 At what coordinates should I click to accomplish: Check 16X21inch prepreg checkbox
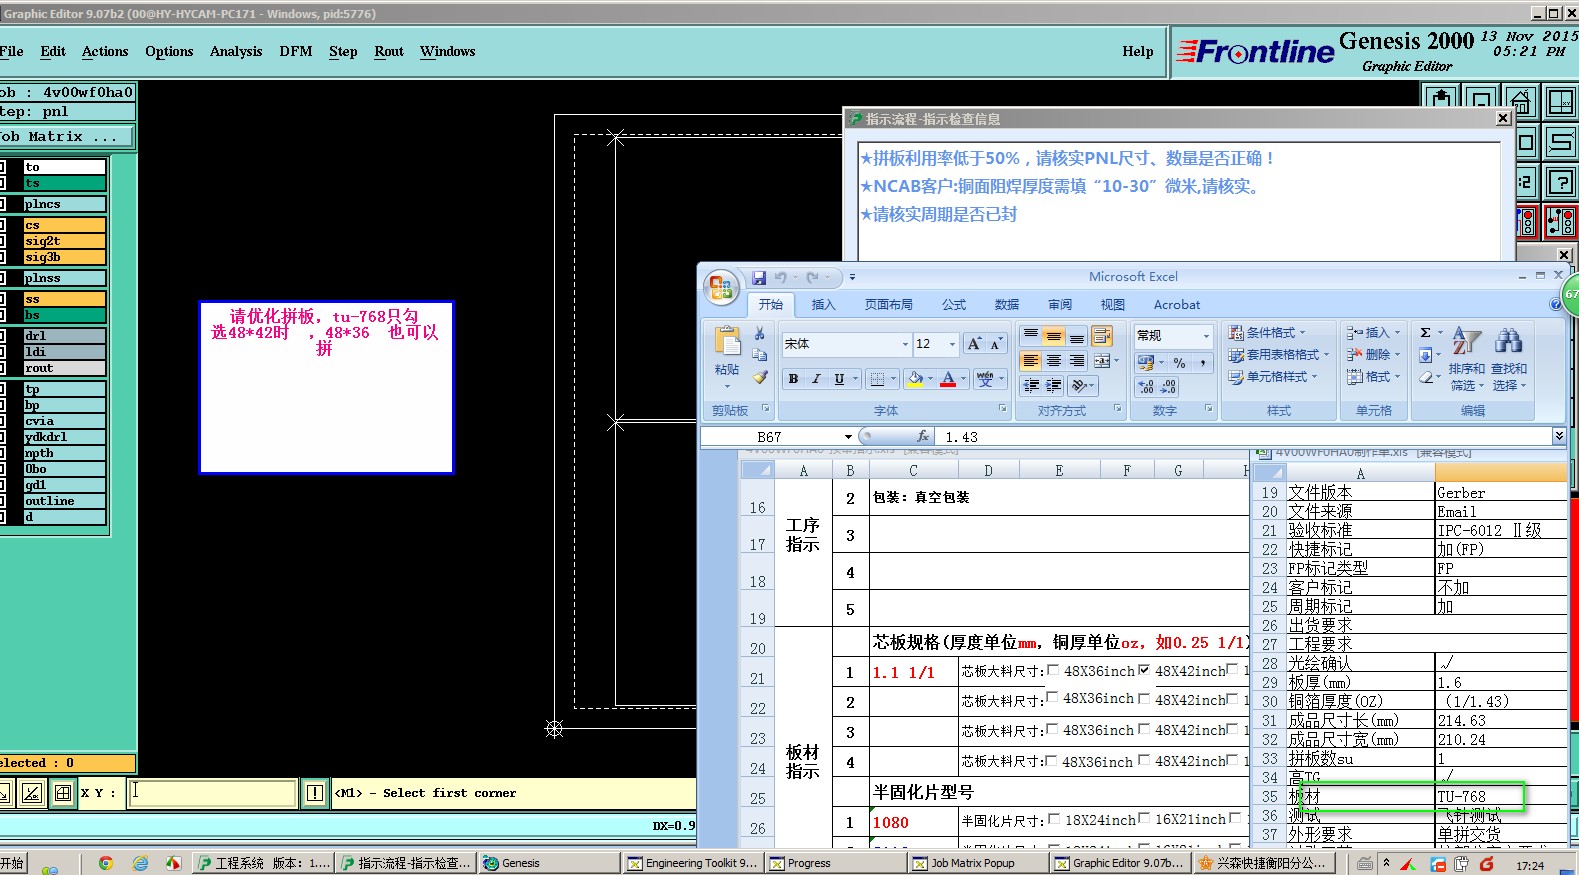[1144, 819]
